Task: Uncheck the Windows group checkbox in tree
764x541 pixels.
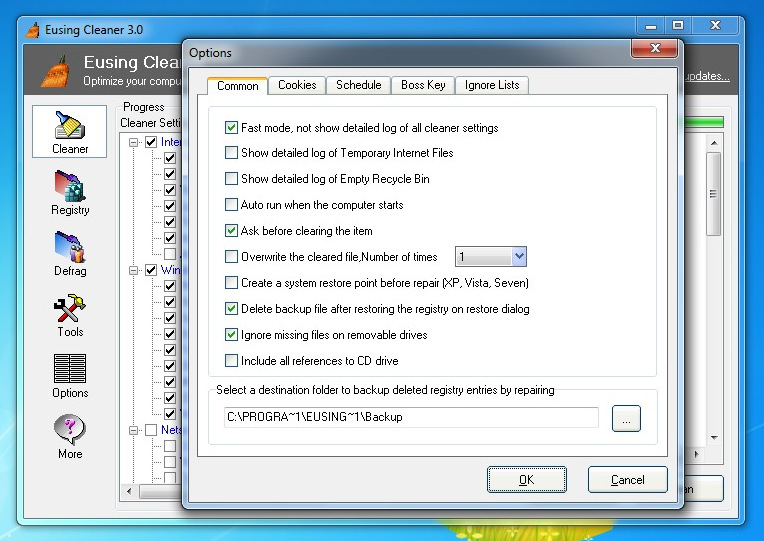Action: coord(151,270)
